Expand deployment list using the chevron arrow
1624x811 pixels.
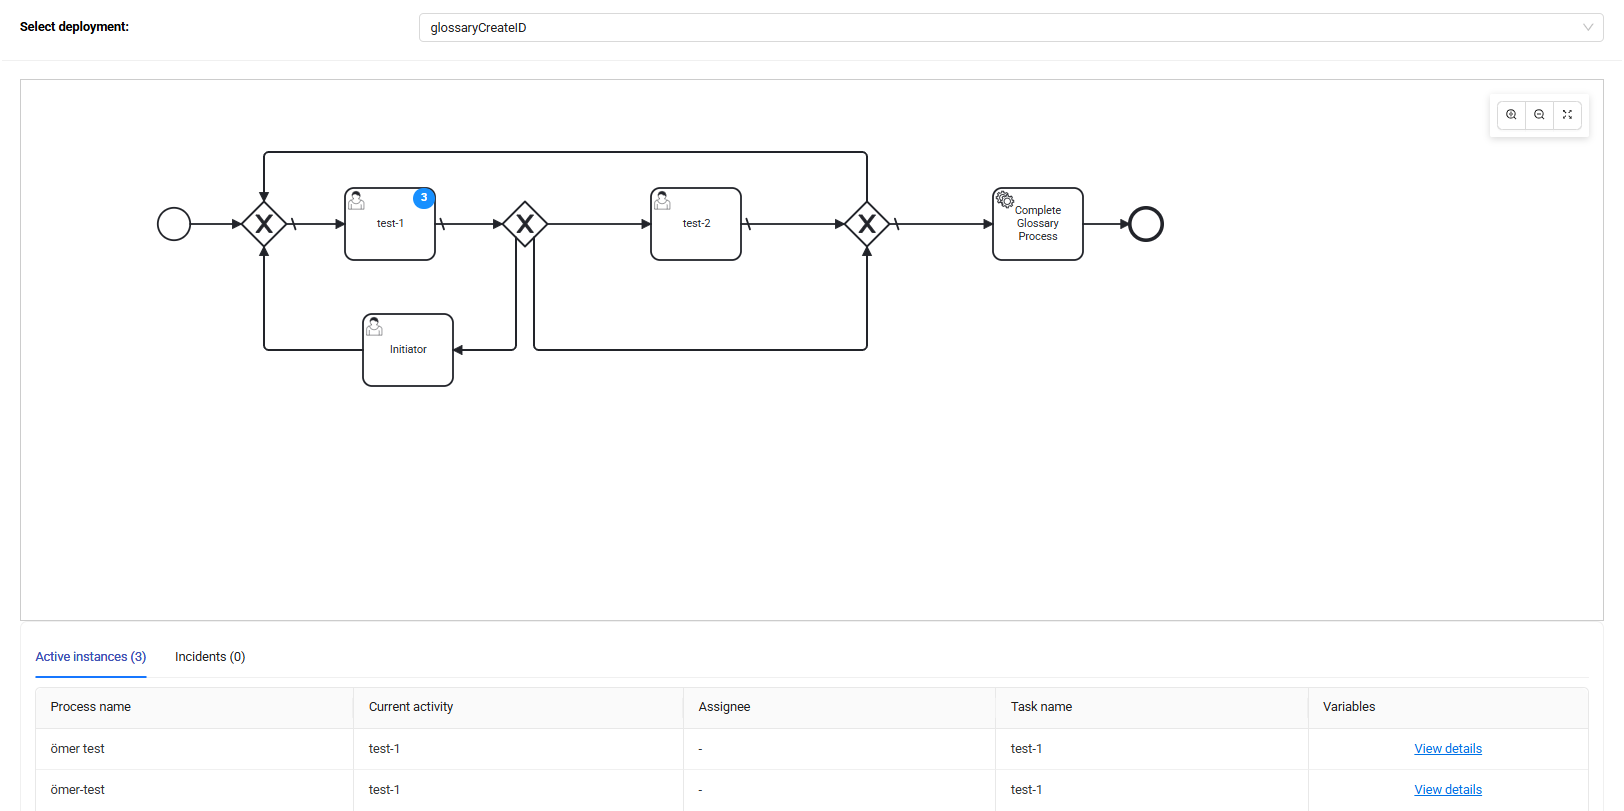pos(1588,28)
